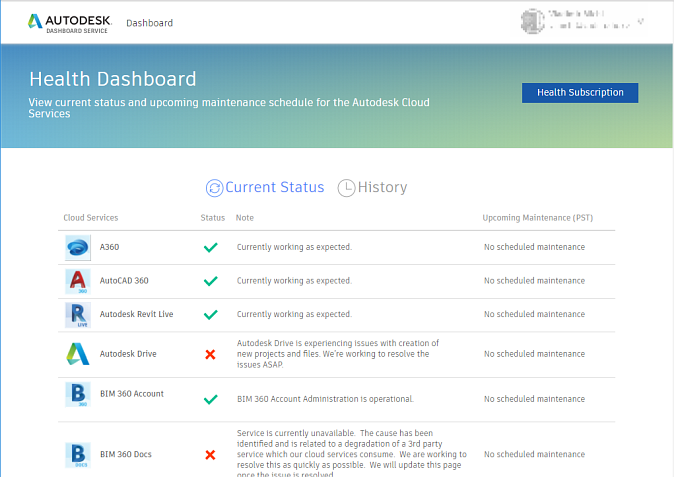Viewport: 674px width, 477px height.
Task: Click the Health Subscription button
Action: [580, 93]
